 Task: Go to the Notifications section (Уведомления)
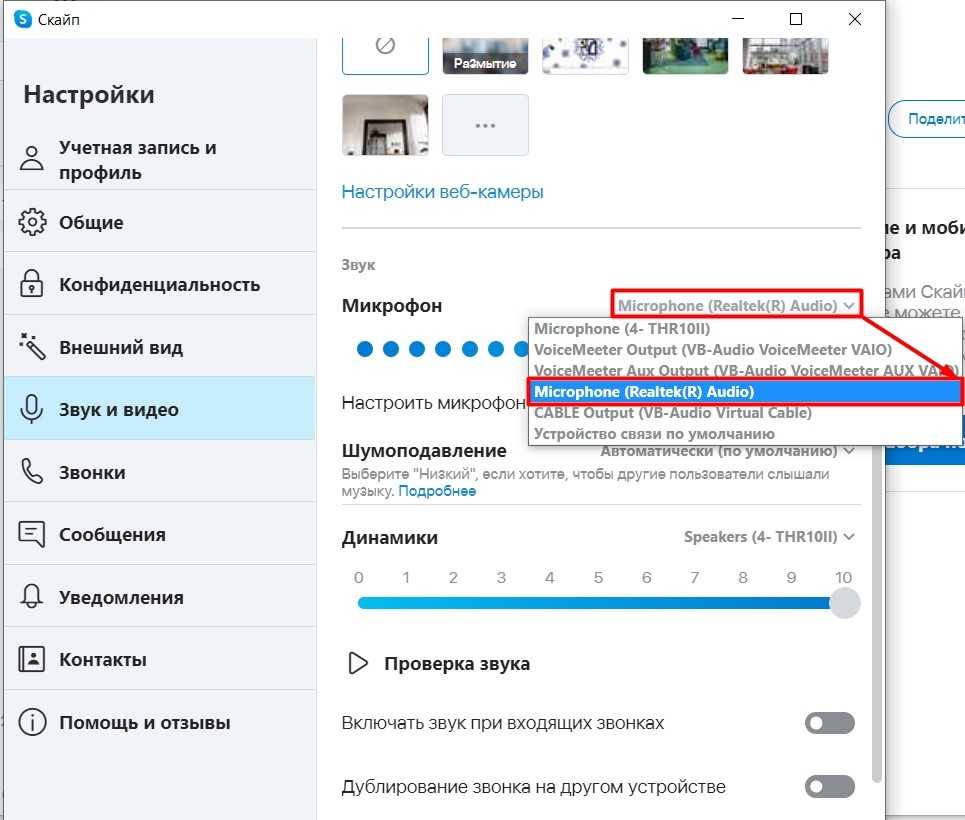click(x=160, y=597)
